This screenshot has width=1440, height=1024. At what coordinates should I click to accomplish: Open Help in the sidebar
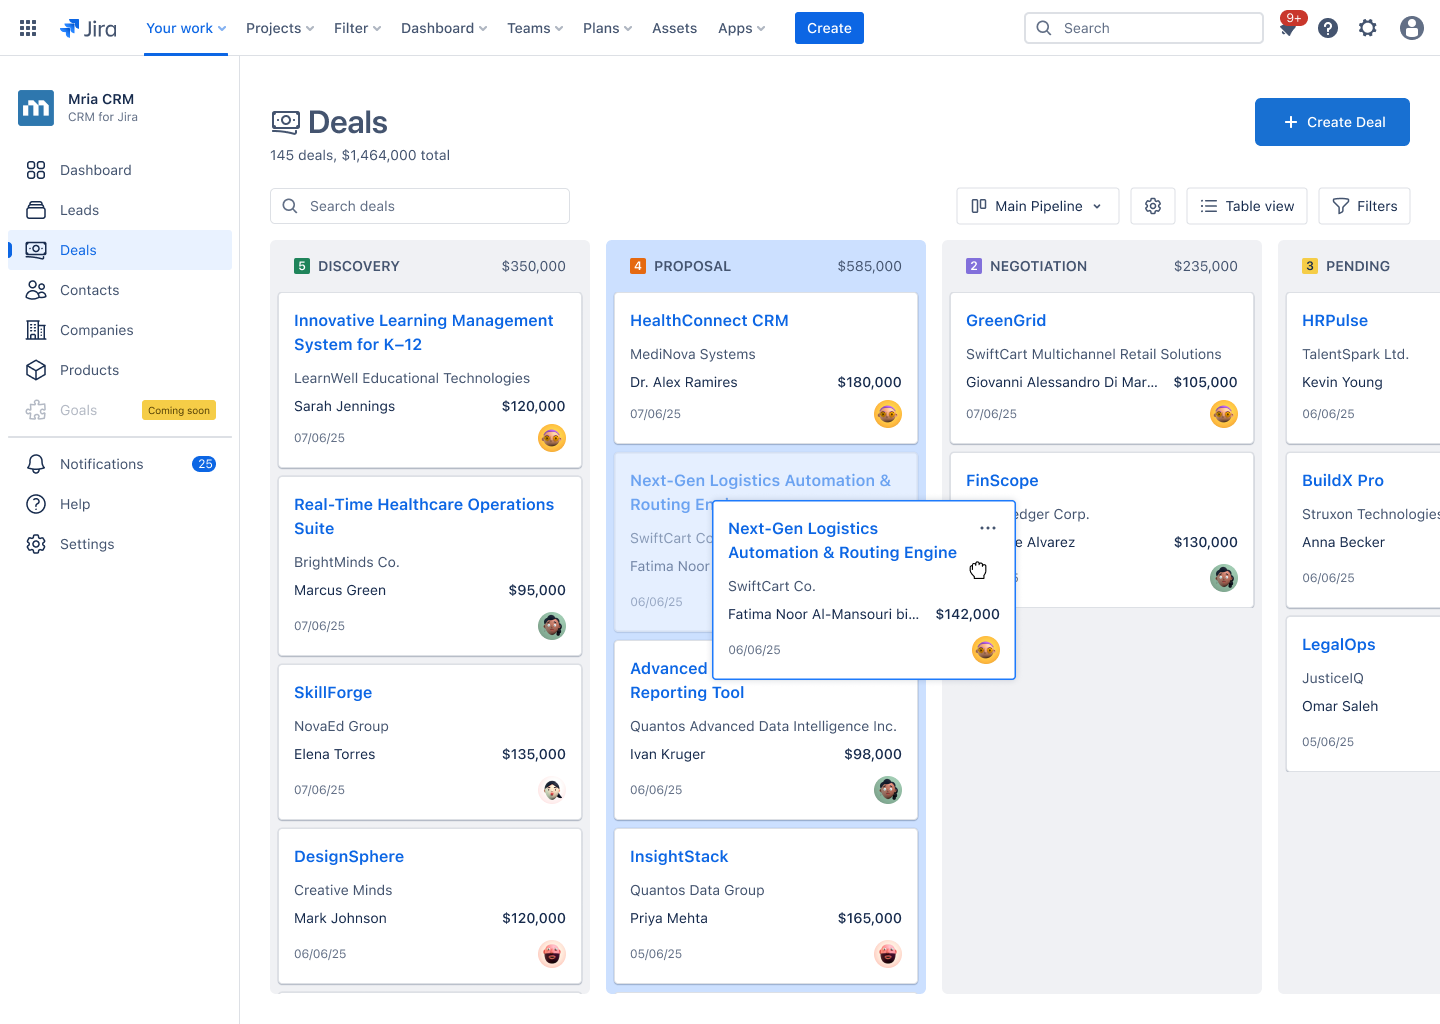click(120, 504)
